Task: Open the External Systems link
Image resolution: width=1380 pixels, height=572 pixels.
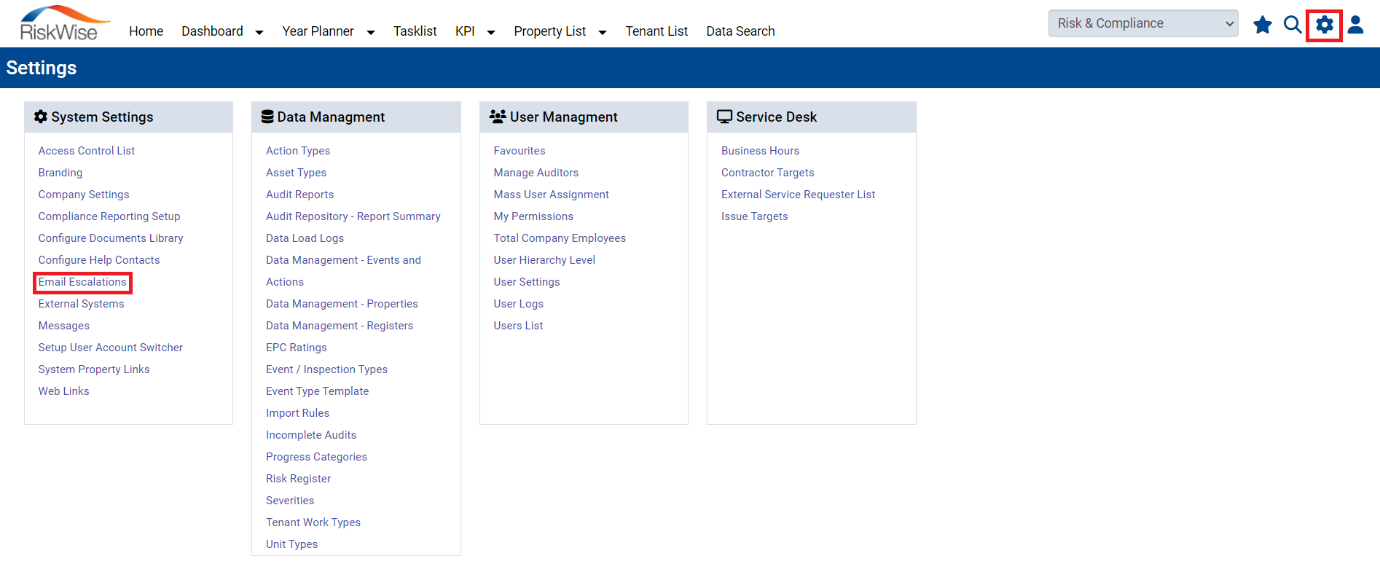Action: pyautogui.click(x=81, y=304)
